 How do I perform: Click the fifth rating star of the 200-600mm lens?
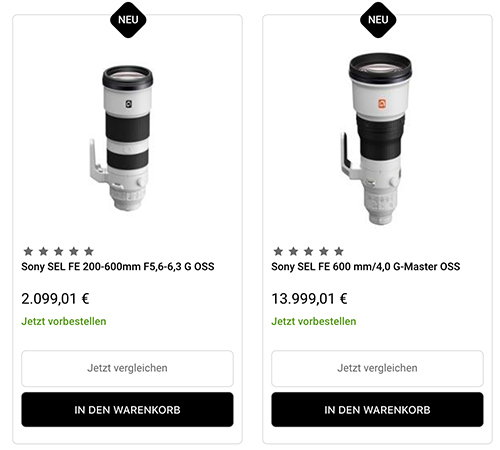pos(89,251)
